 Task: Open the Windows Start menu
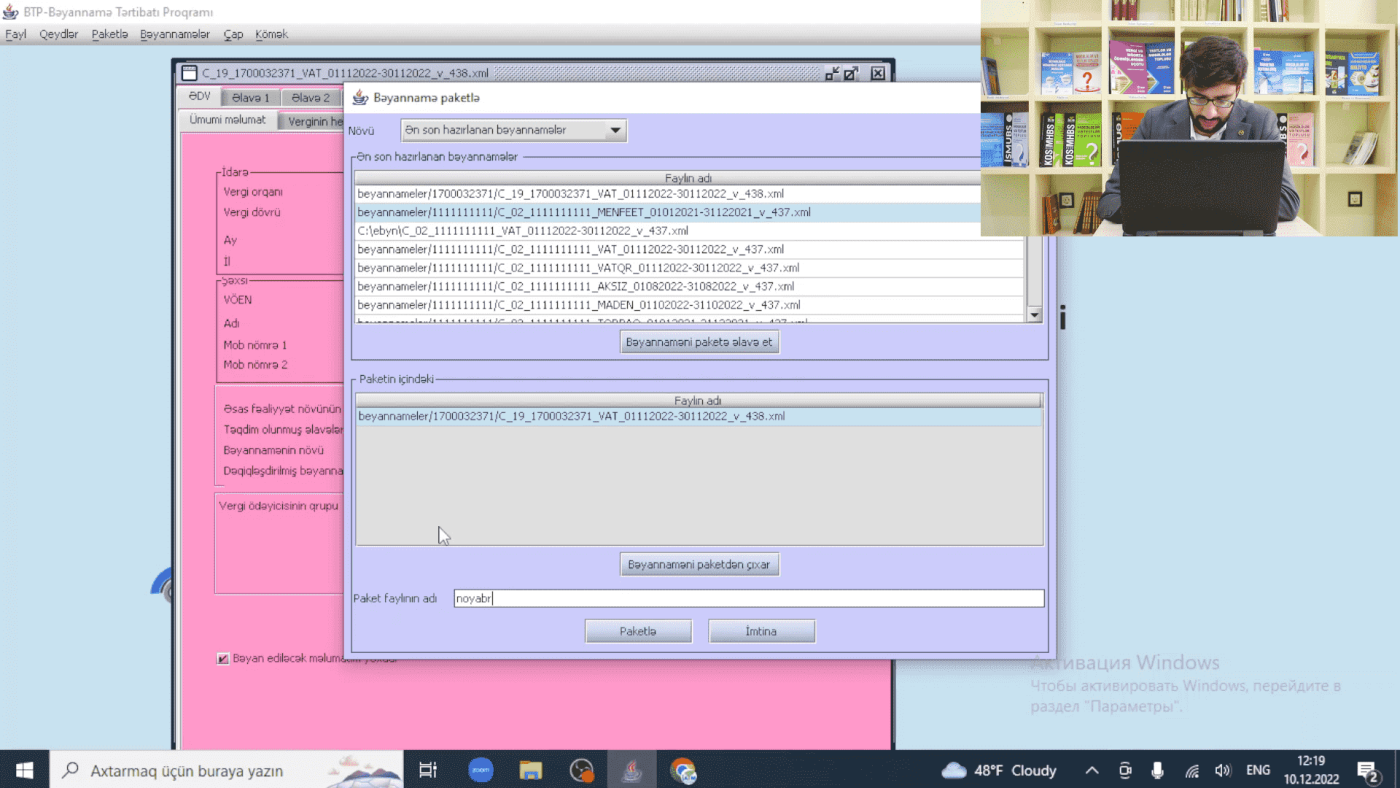pos(24,770)
